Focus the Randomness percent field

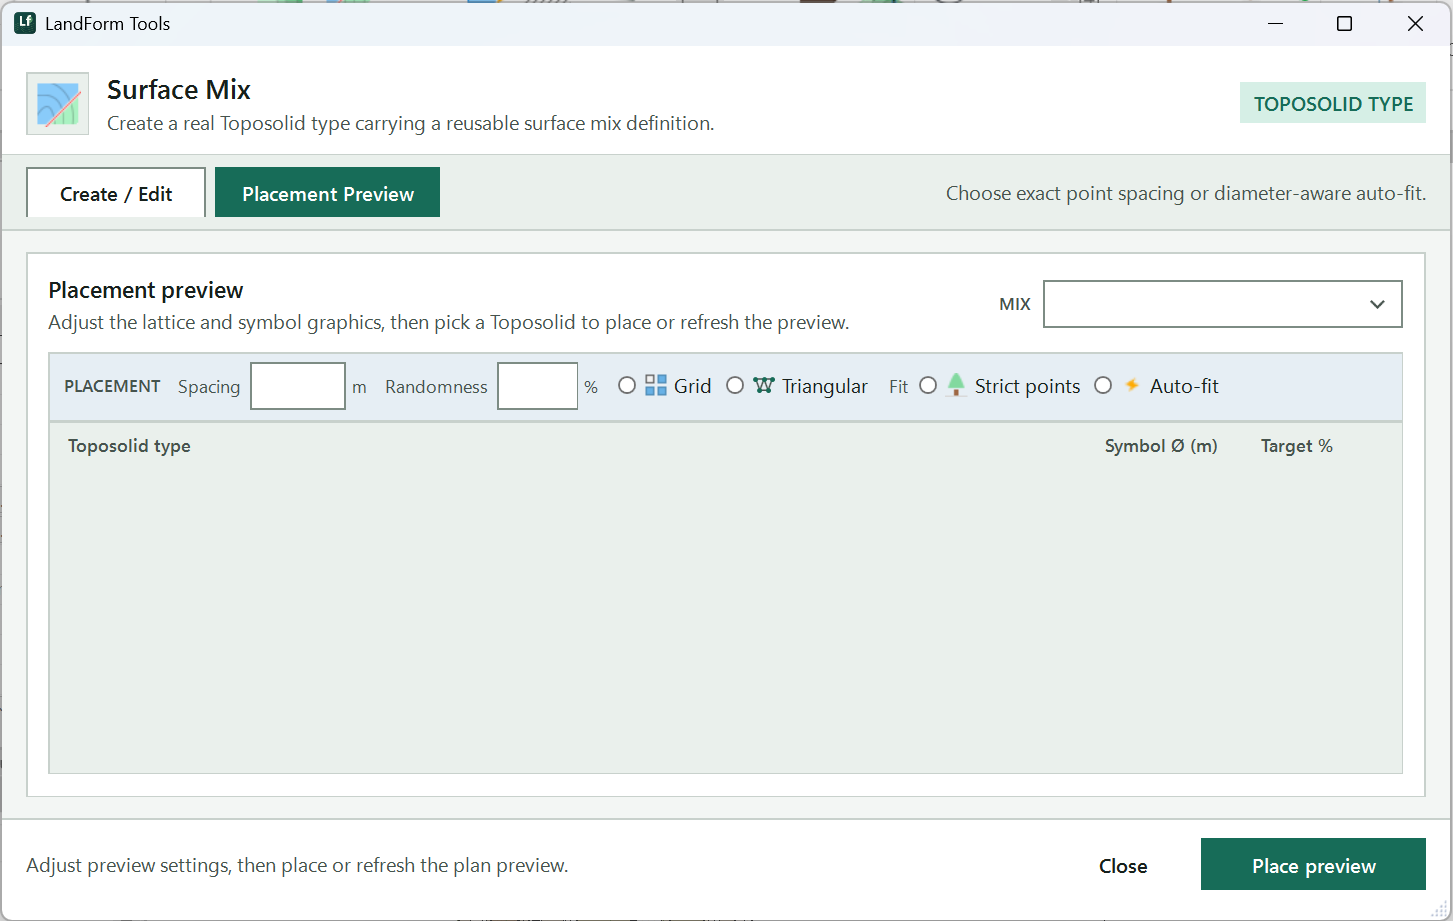[538, 386]
